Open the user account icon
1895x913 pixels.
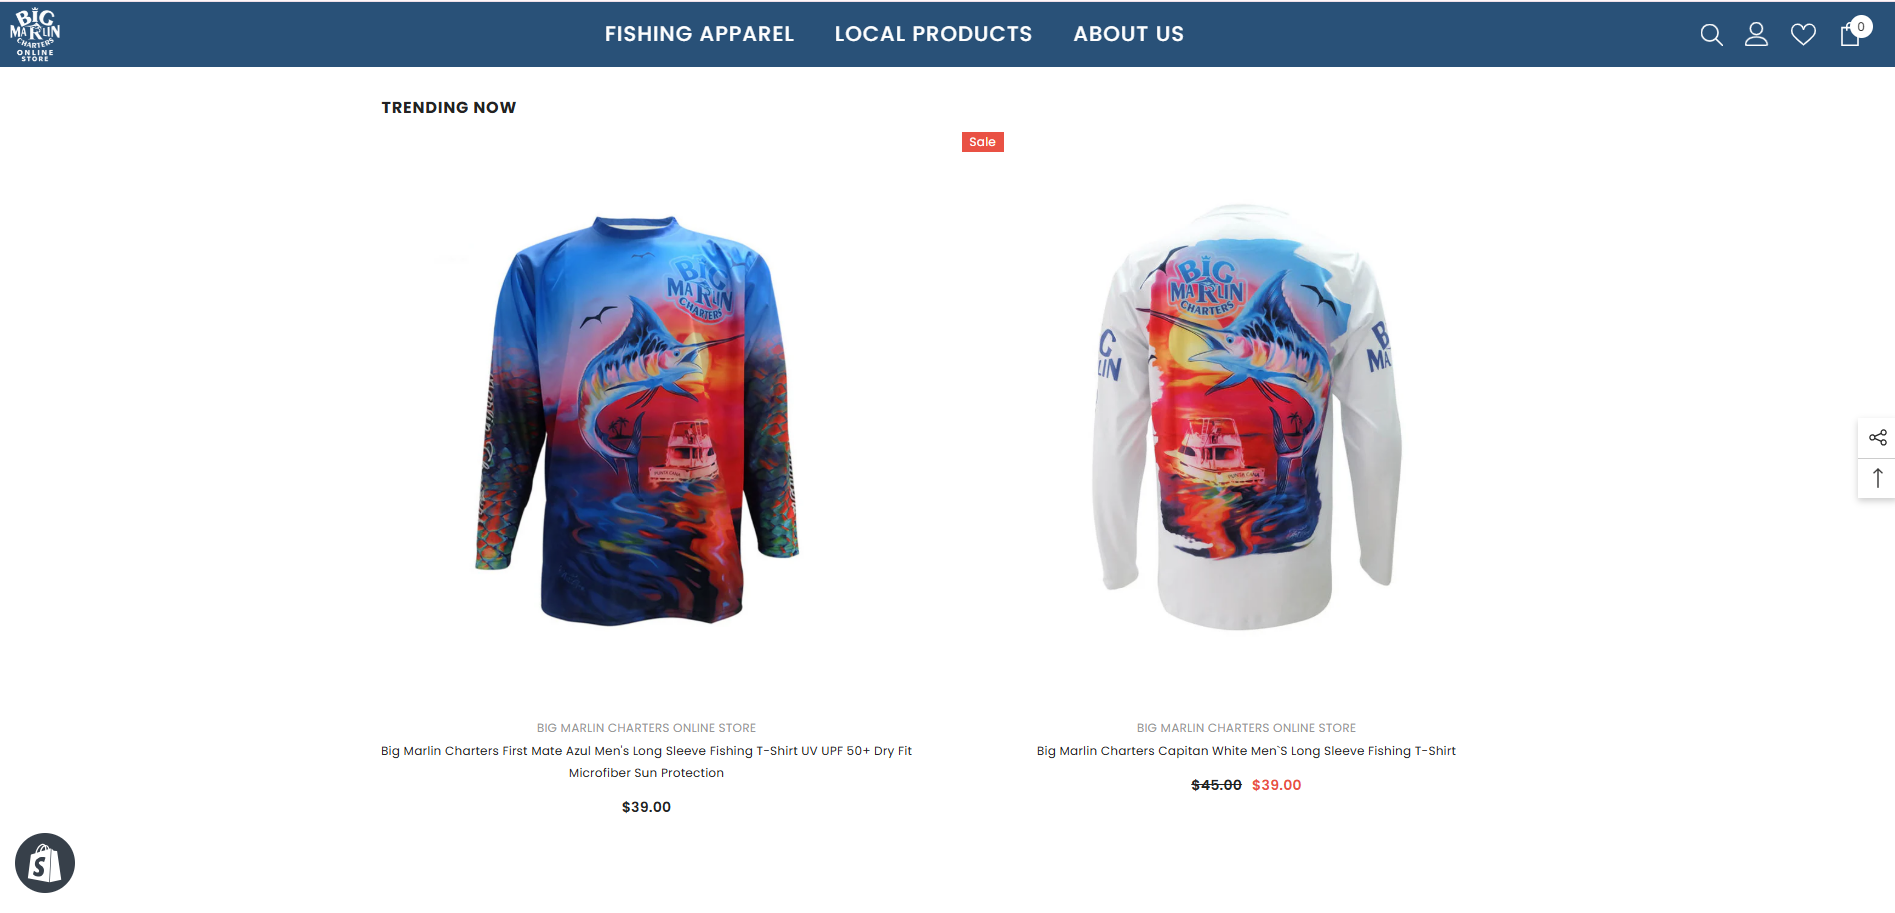coord(1756,35)
